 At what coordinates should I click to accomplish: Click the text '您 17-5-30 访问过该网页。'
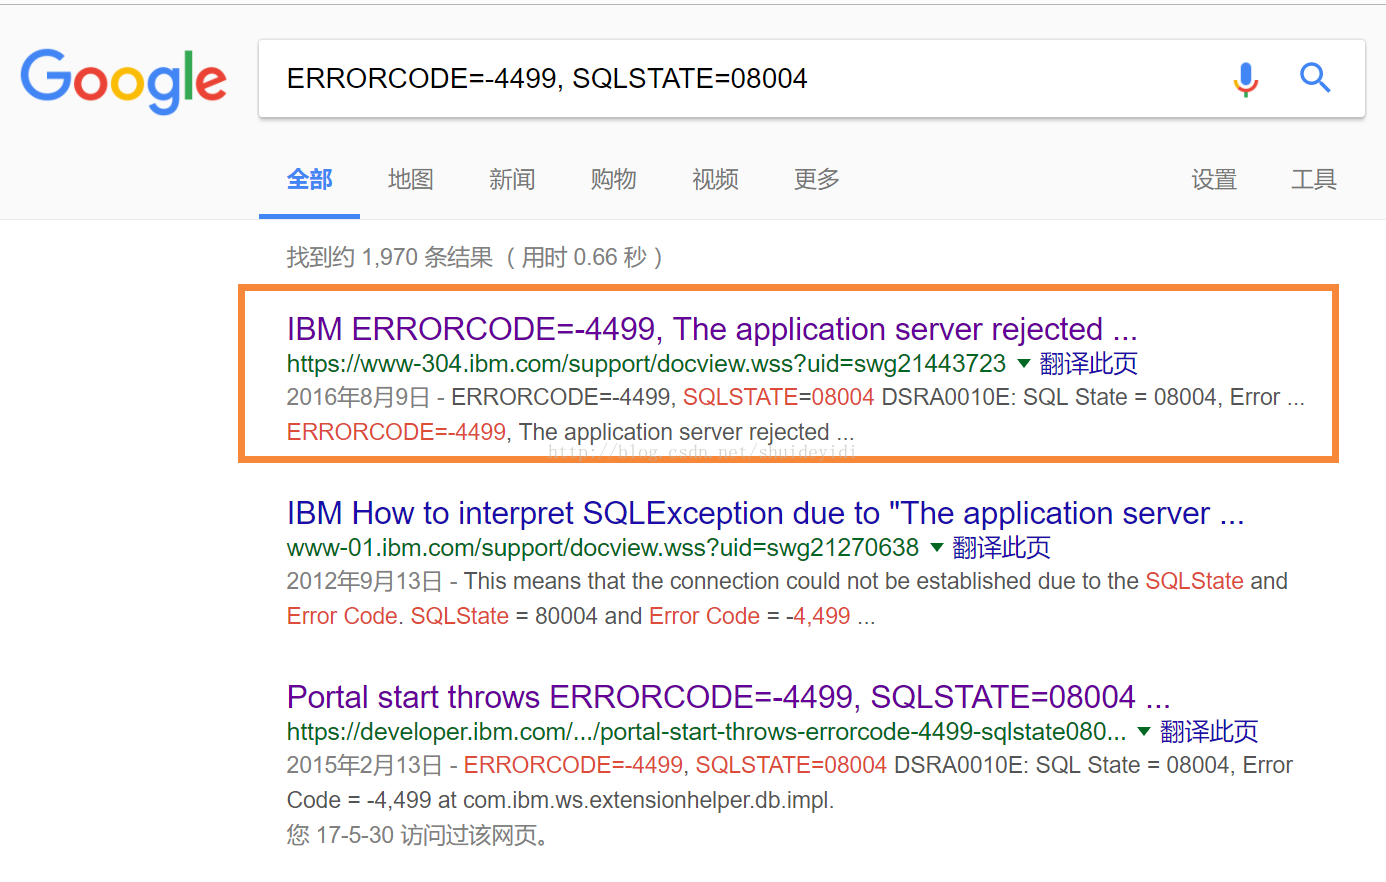tap(419, 835)
